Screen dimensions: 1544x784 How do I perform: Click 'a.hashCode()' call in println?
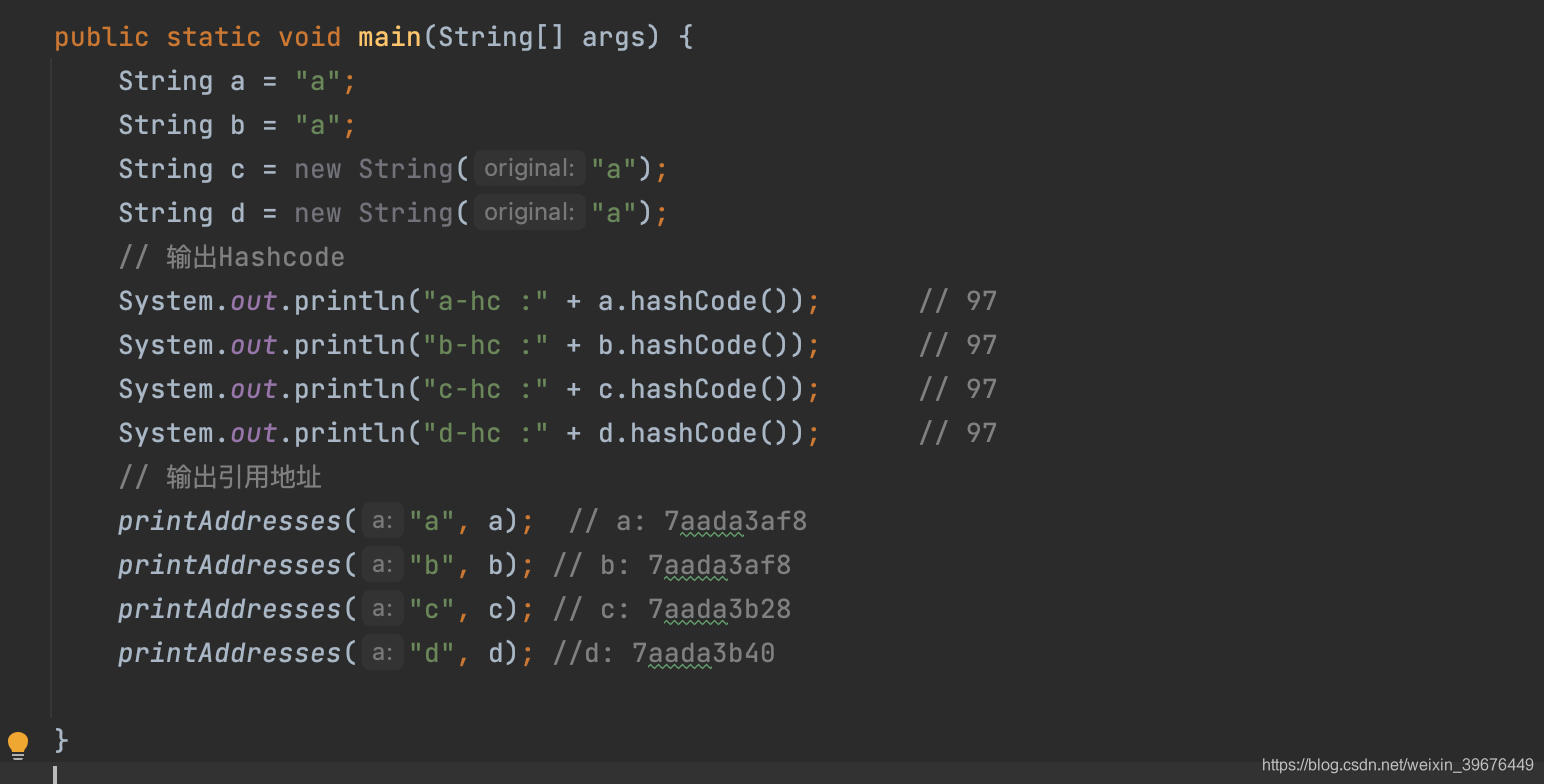click(701, 301)
